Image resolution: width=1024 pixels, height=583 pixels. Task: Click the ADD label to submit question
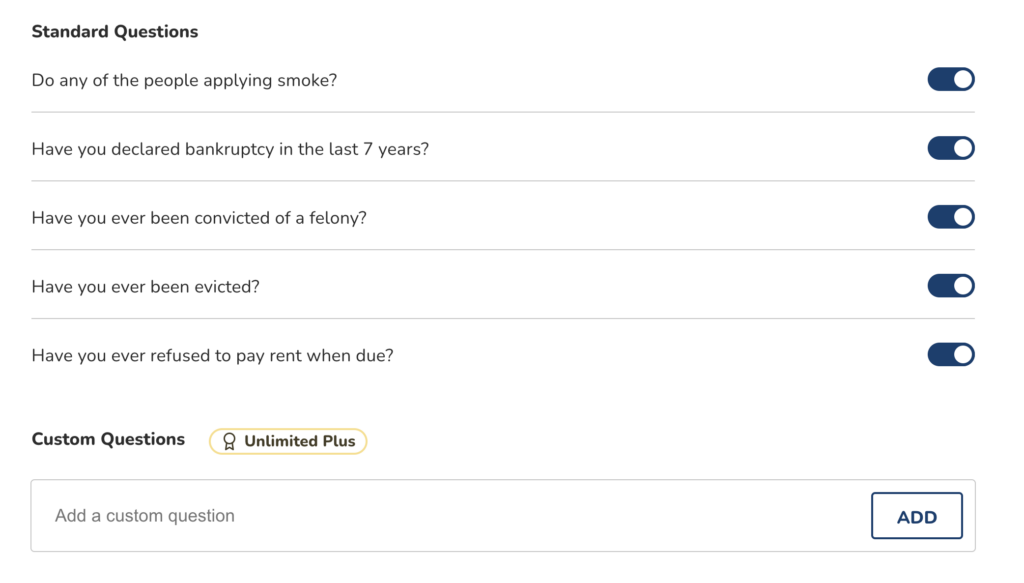916,515
